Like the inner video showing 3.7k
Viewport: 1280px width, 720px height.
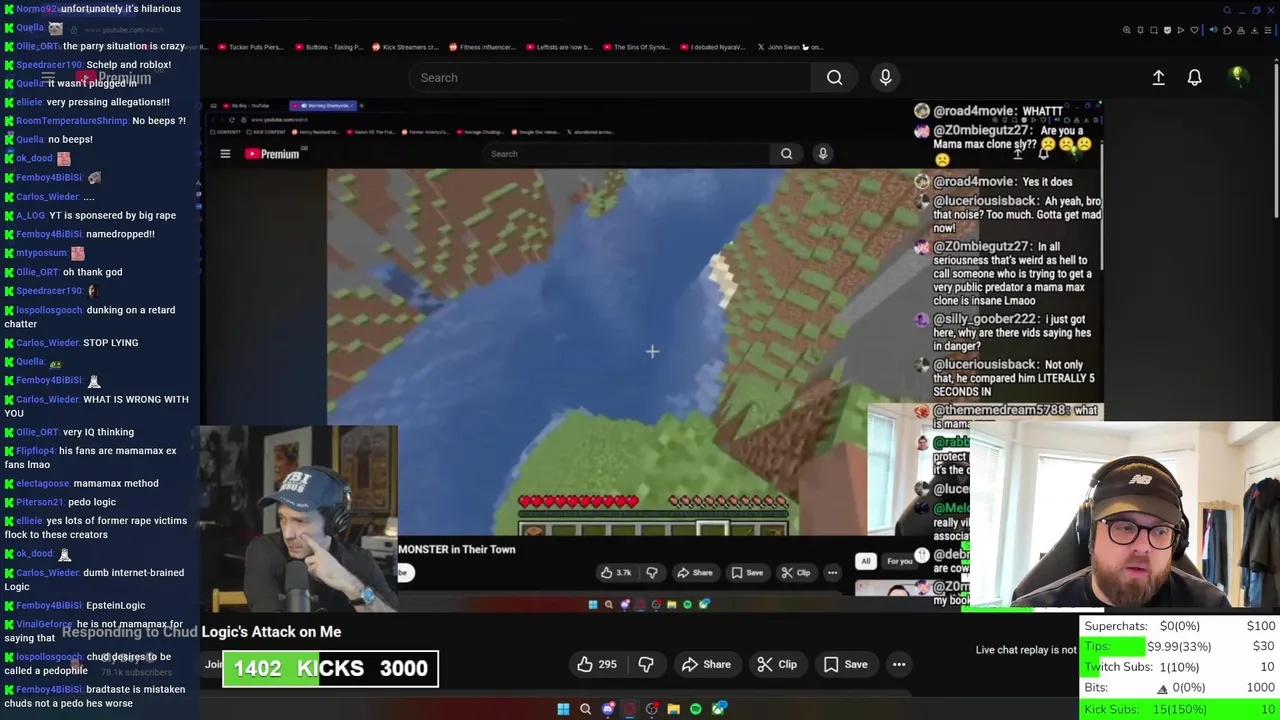point(616,573)
